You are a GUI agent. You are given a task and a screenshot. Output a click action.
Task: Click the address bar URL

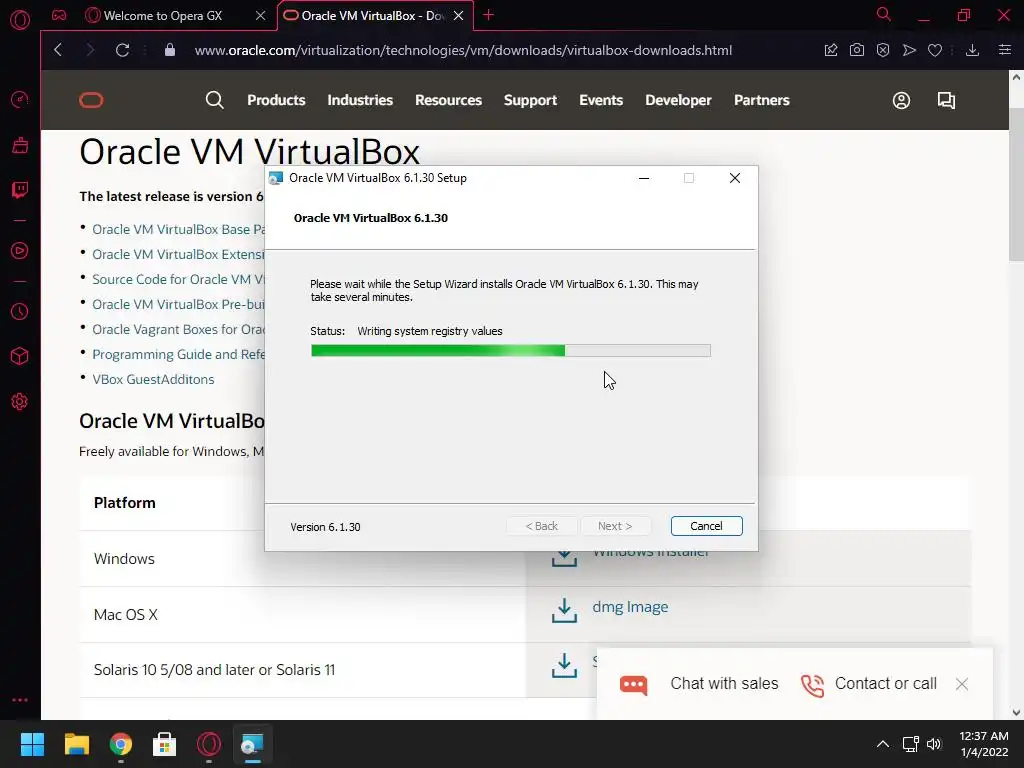tap(463, 50)
